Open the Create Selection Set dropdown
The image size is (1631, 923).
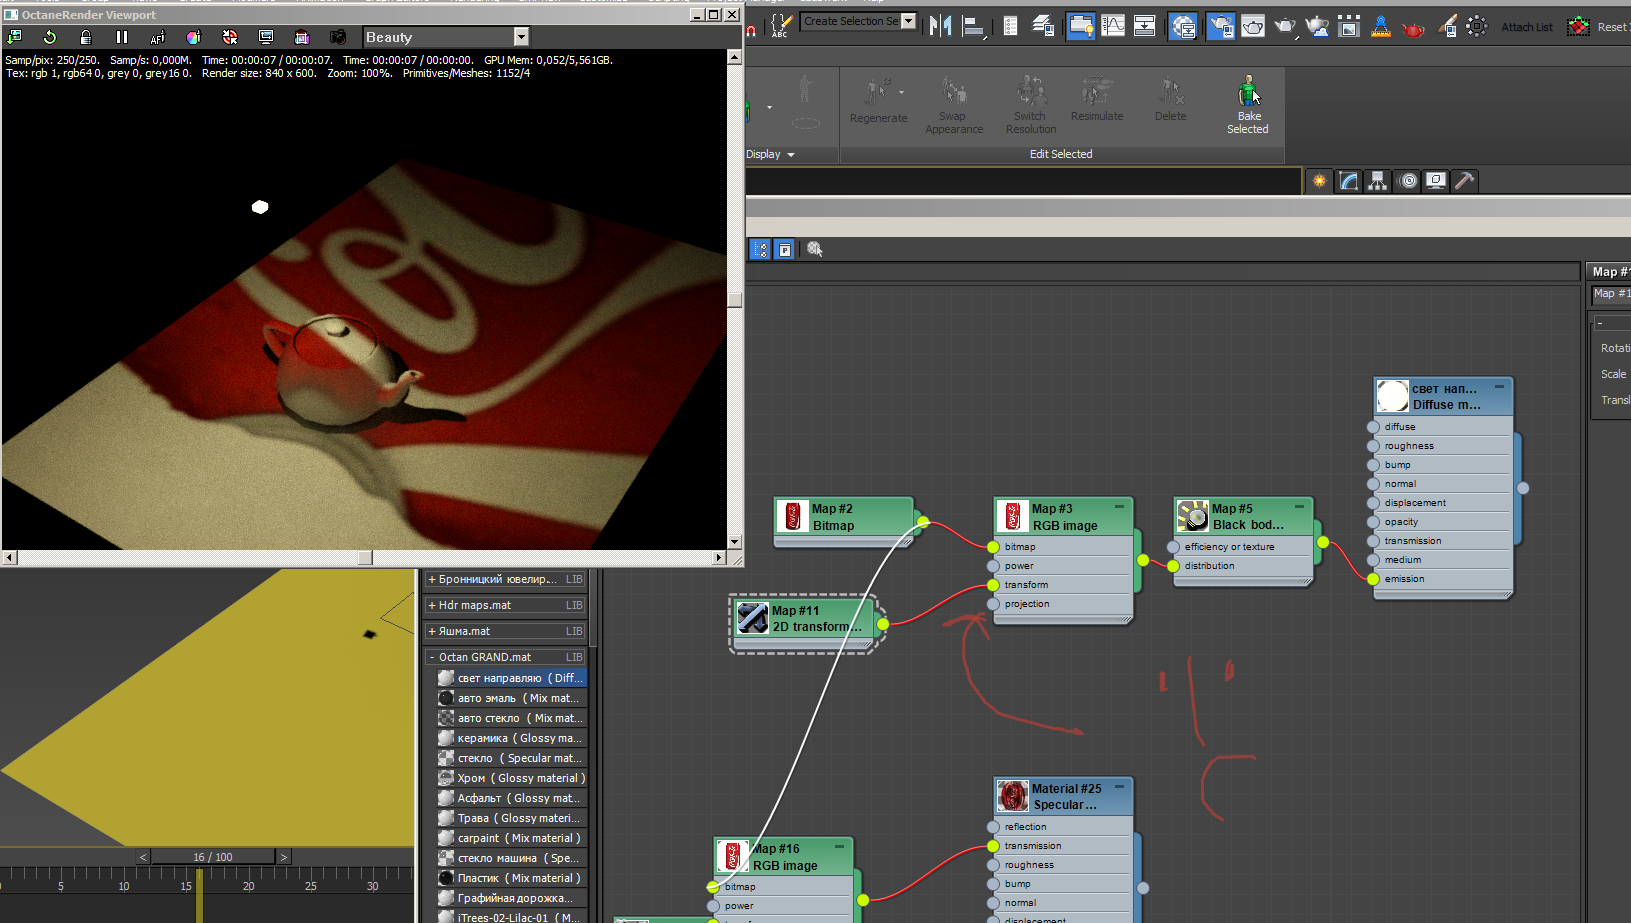tap(908, 21)
